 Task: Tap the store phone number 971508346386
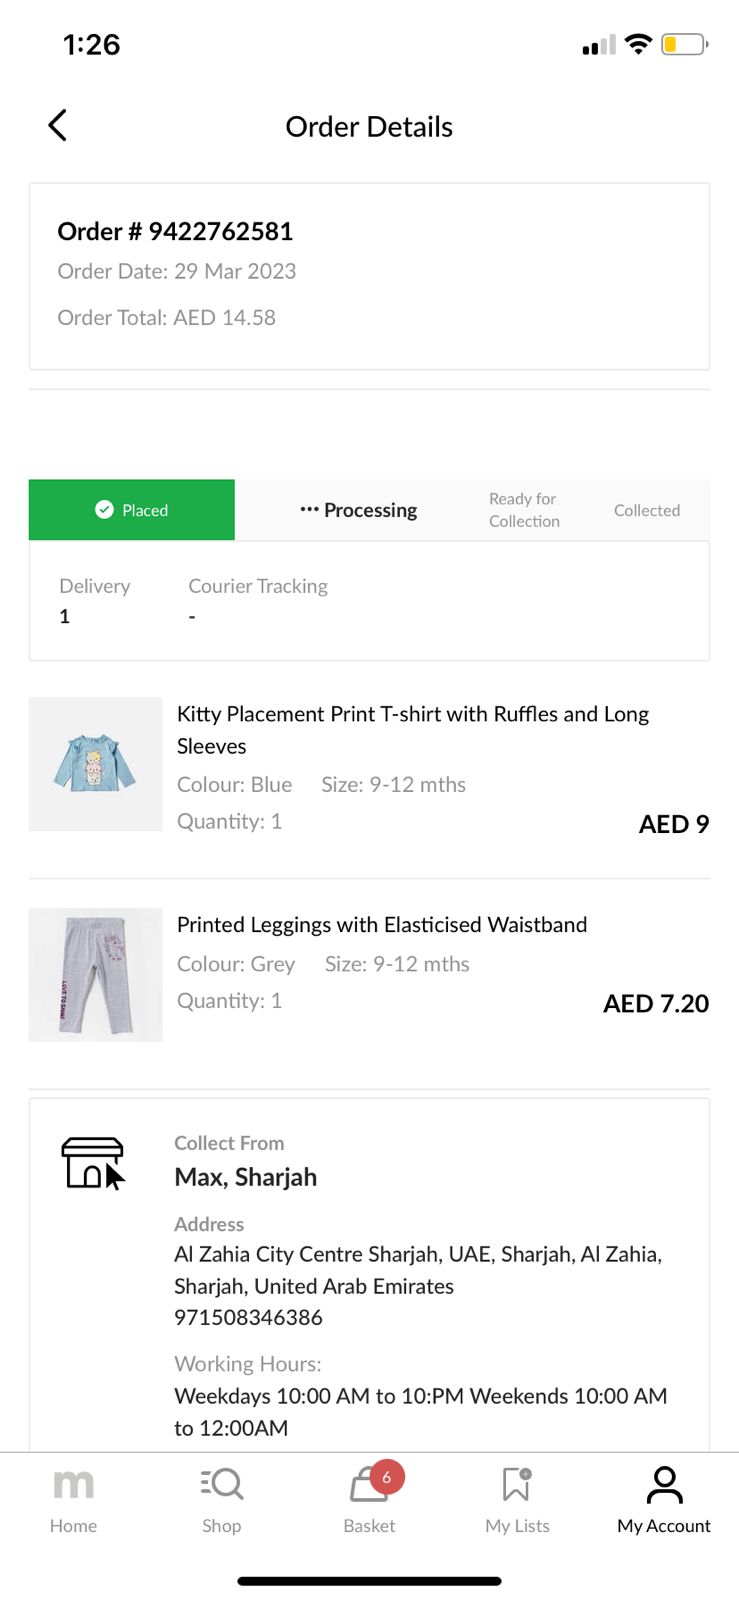[x=248, y=1318]
